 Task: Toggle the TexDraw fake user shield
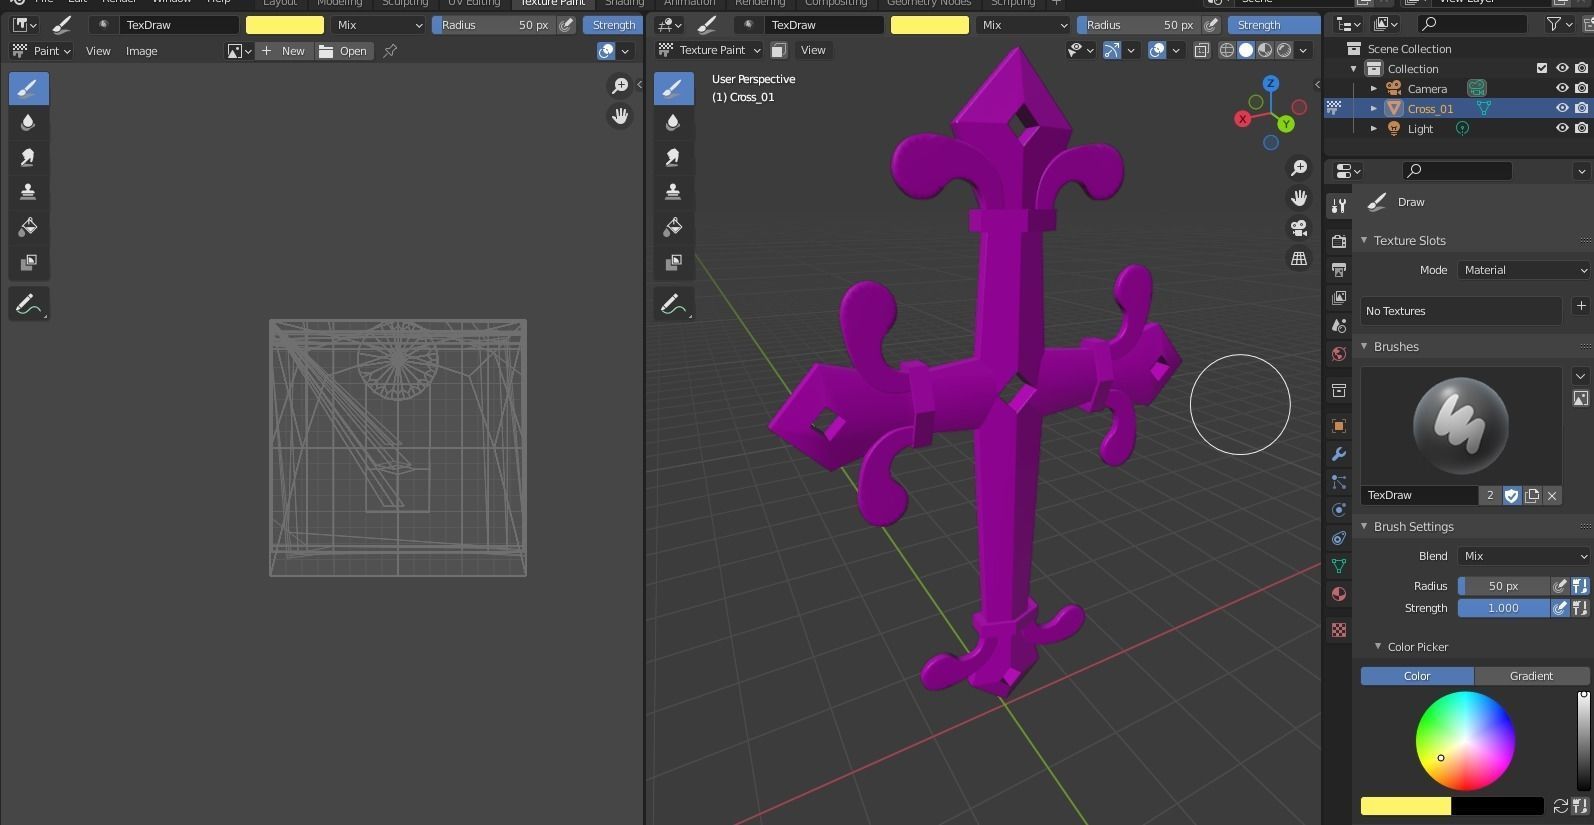tap(1512, 495)
